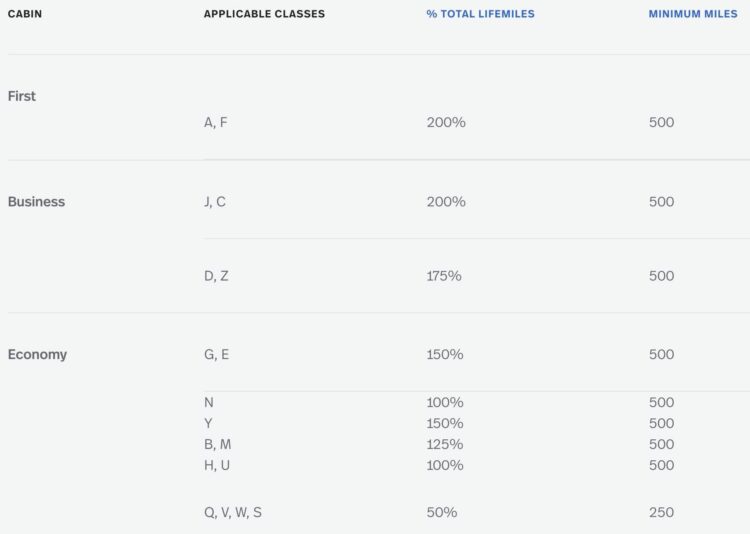Click the Q, V, W, S class cell
This screenshot has height=534, width=750.
coord(233,512)
